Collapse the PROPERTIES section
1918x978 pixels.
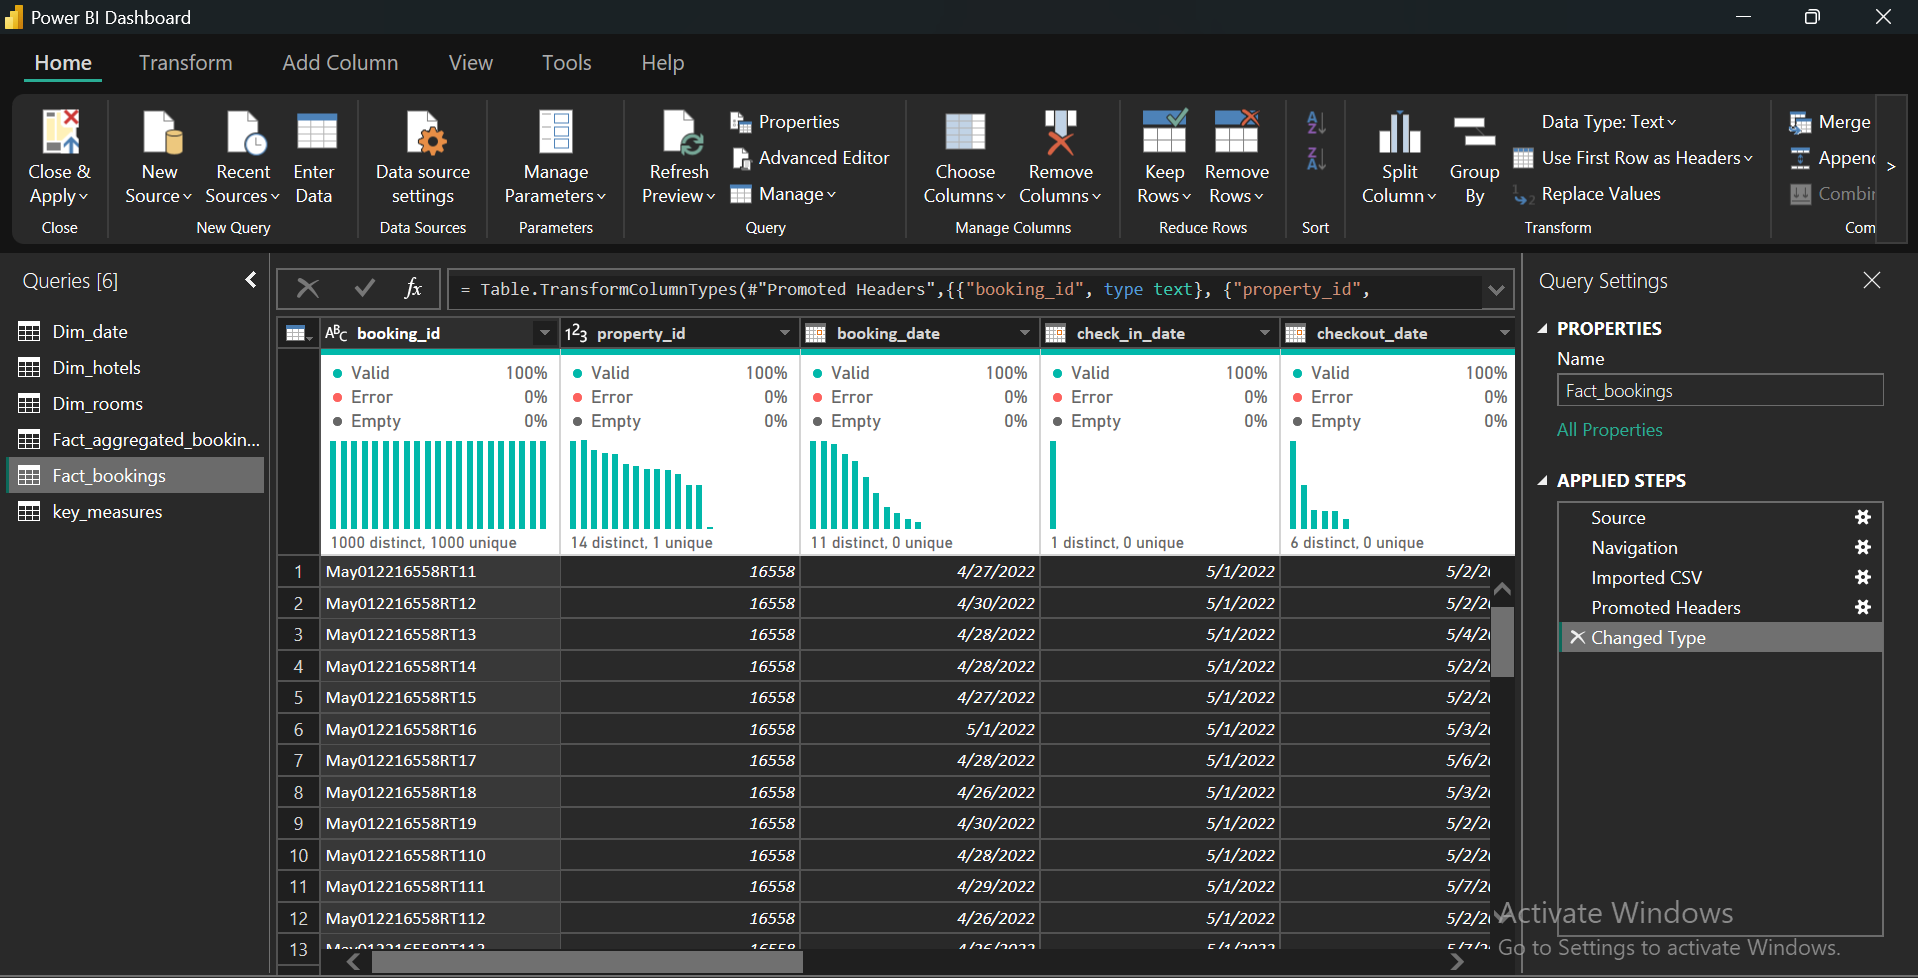point(1543,328)
